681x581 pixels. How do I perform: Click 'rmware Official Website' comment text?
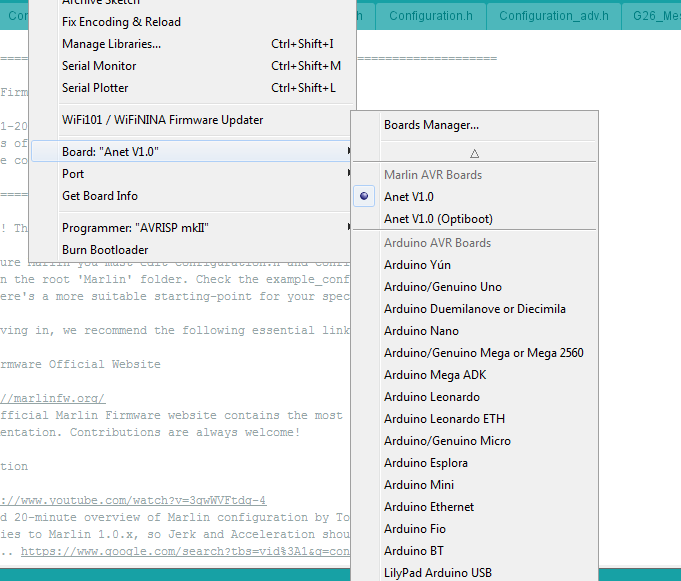pyautogui.click(x=80, y=364)
